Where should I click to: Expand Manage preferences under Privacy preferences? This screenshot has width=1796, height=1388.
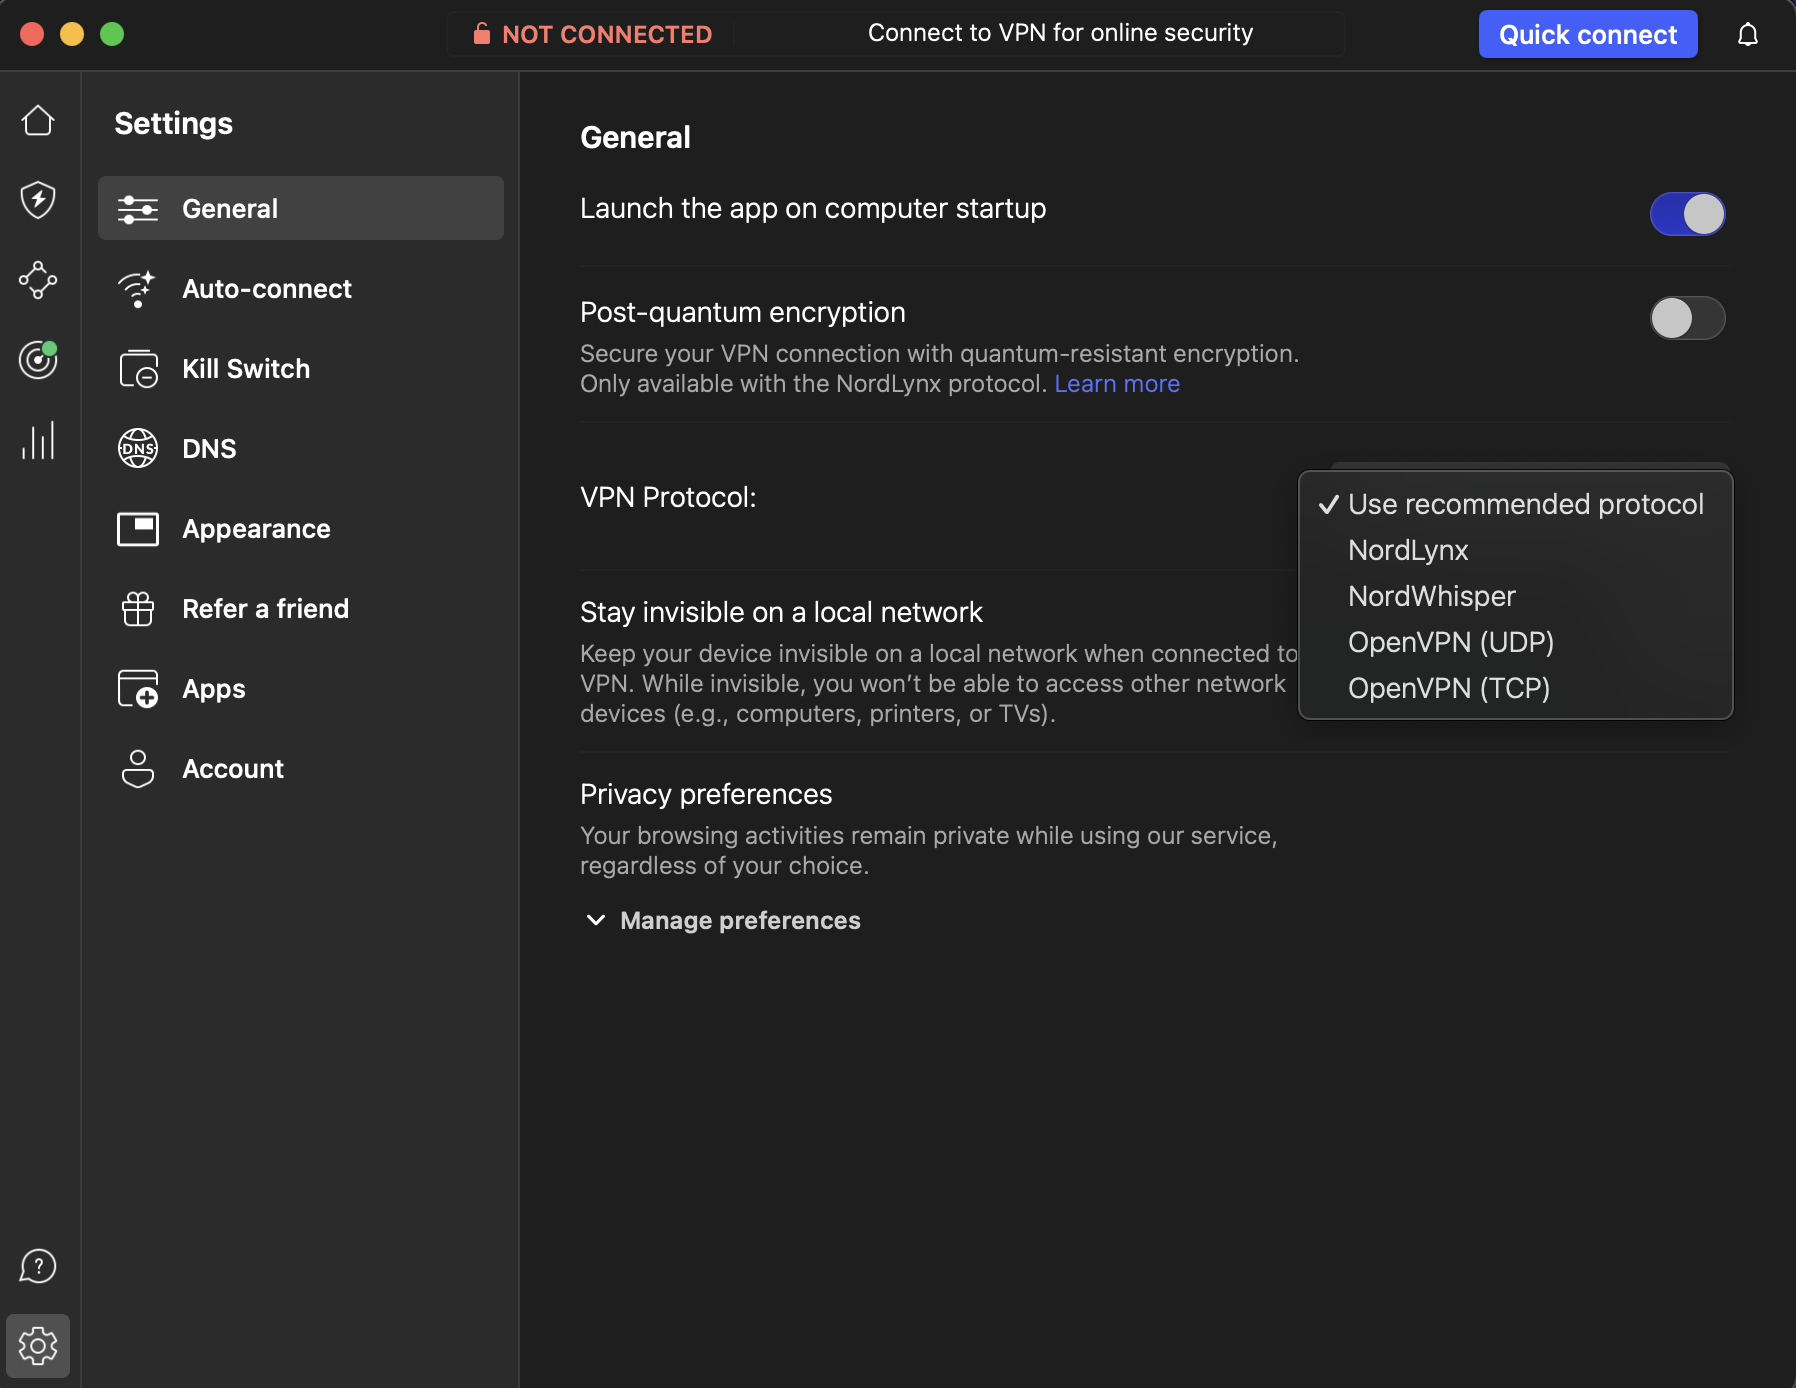pyautogui.click(x=740, y=921)
